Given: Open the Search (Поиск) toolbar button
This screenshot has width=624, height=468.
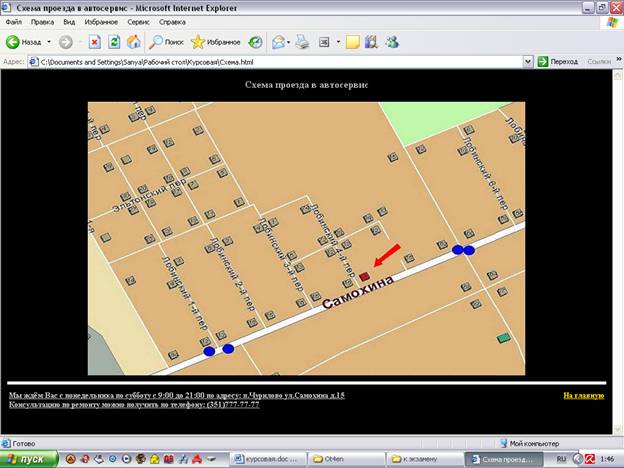Looking at the screenshot, I should [166, 42].
